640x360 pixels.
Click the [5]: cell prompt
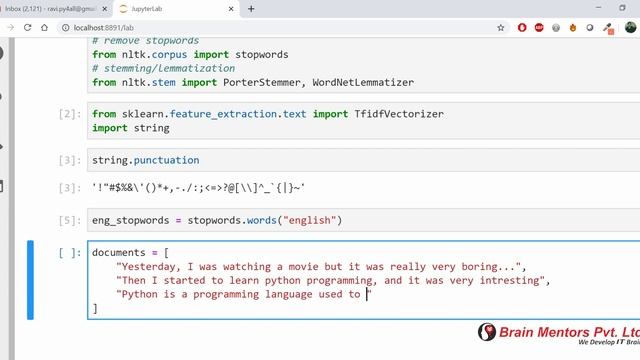pyautogui.click(x=70, y=220)
